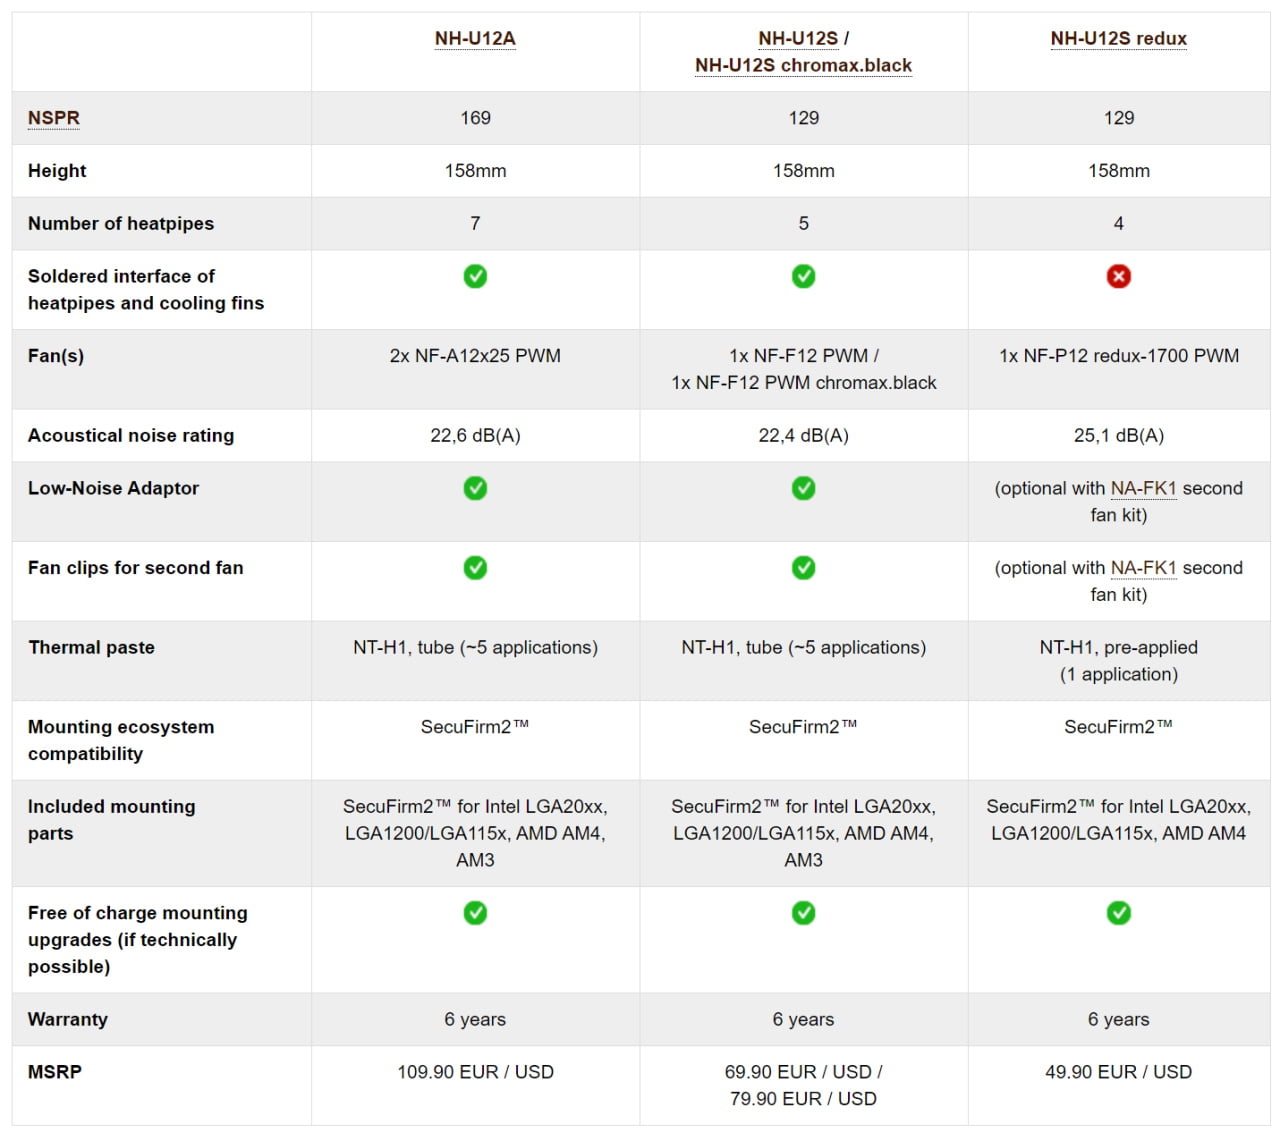Click the NSPR row label link

(54, 118)
